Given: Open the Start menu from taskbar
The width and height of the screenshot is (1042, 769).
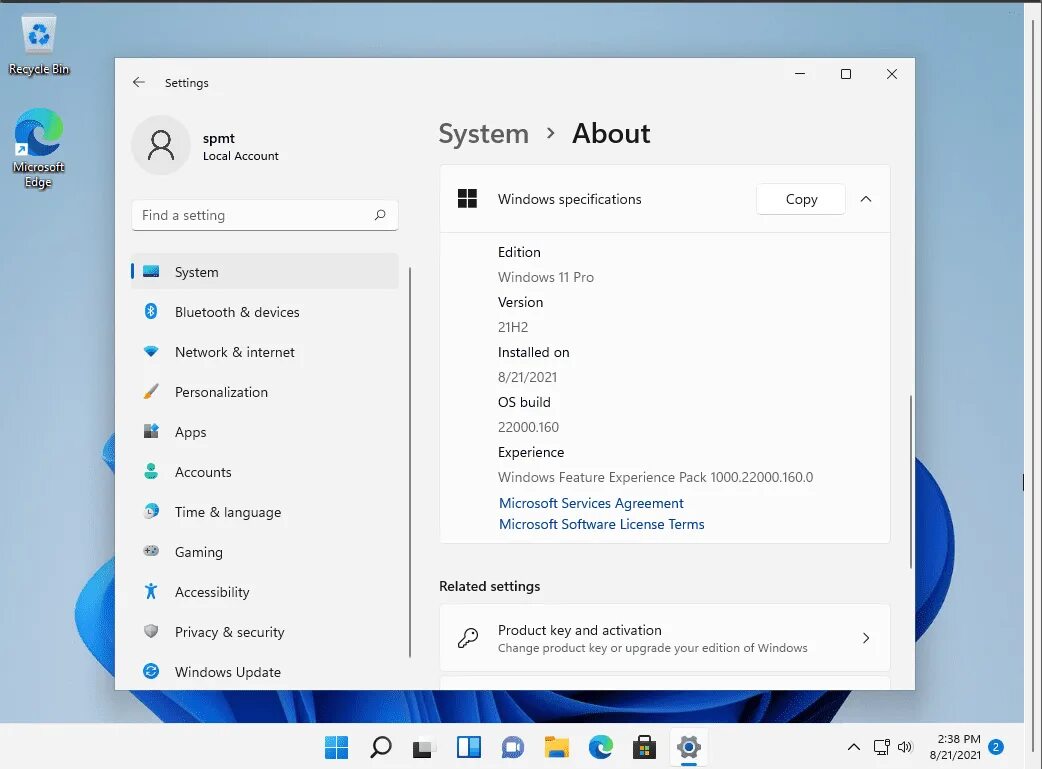Looking at the screenshot, I should pos(336,748).
